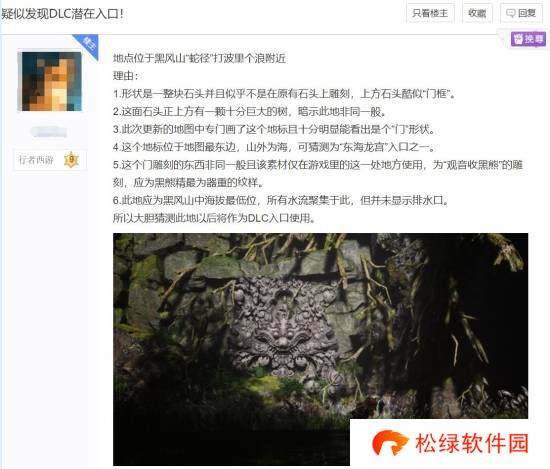Click the 理由 heading line
This screenshot has width=550, height=469.
click(126, 76)
